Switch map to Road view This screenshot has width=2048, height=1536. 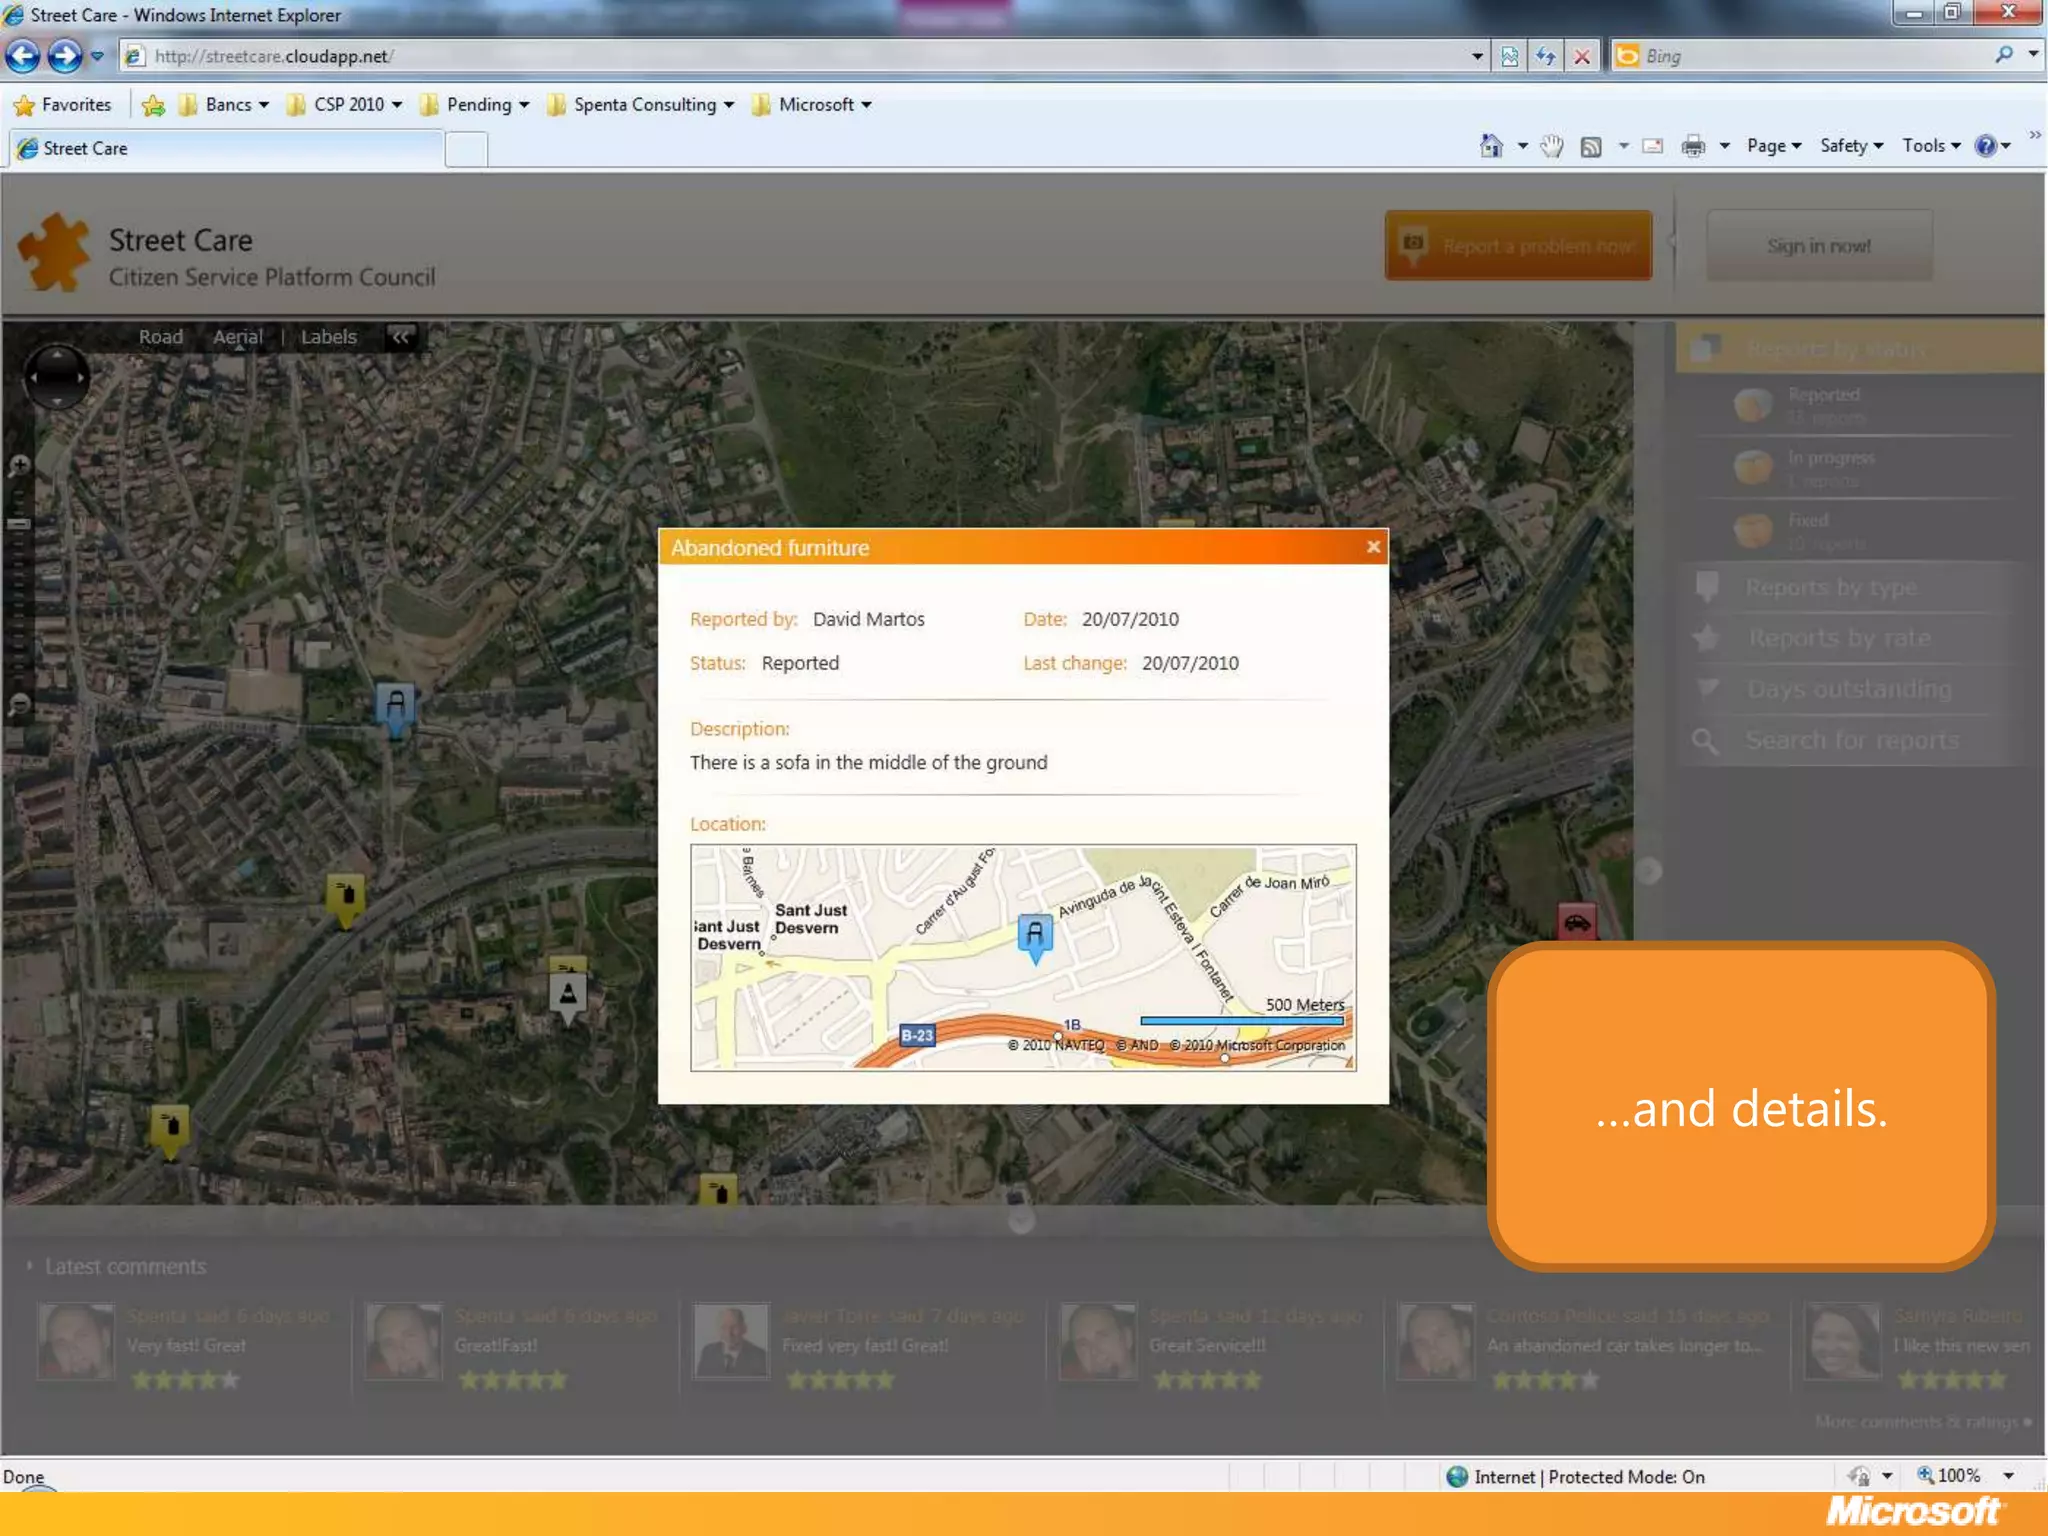[x=160, y=337]
